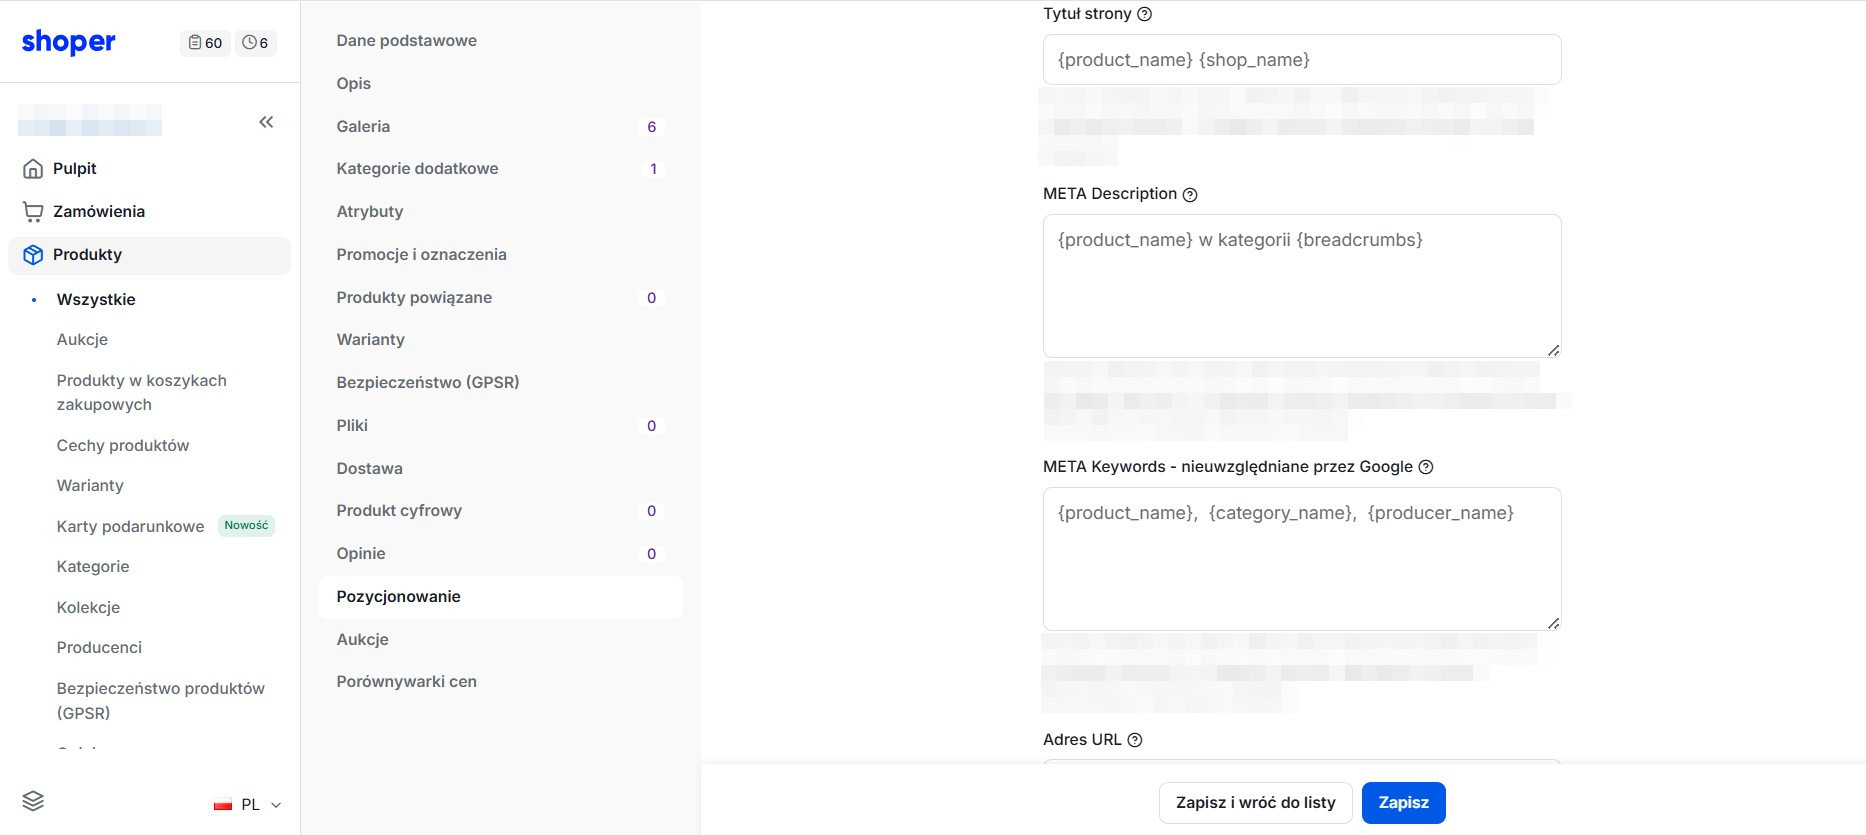Click the Polish flag icon

coord(223,805)
